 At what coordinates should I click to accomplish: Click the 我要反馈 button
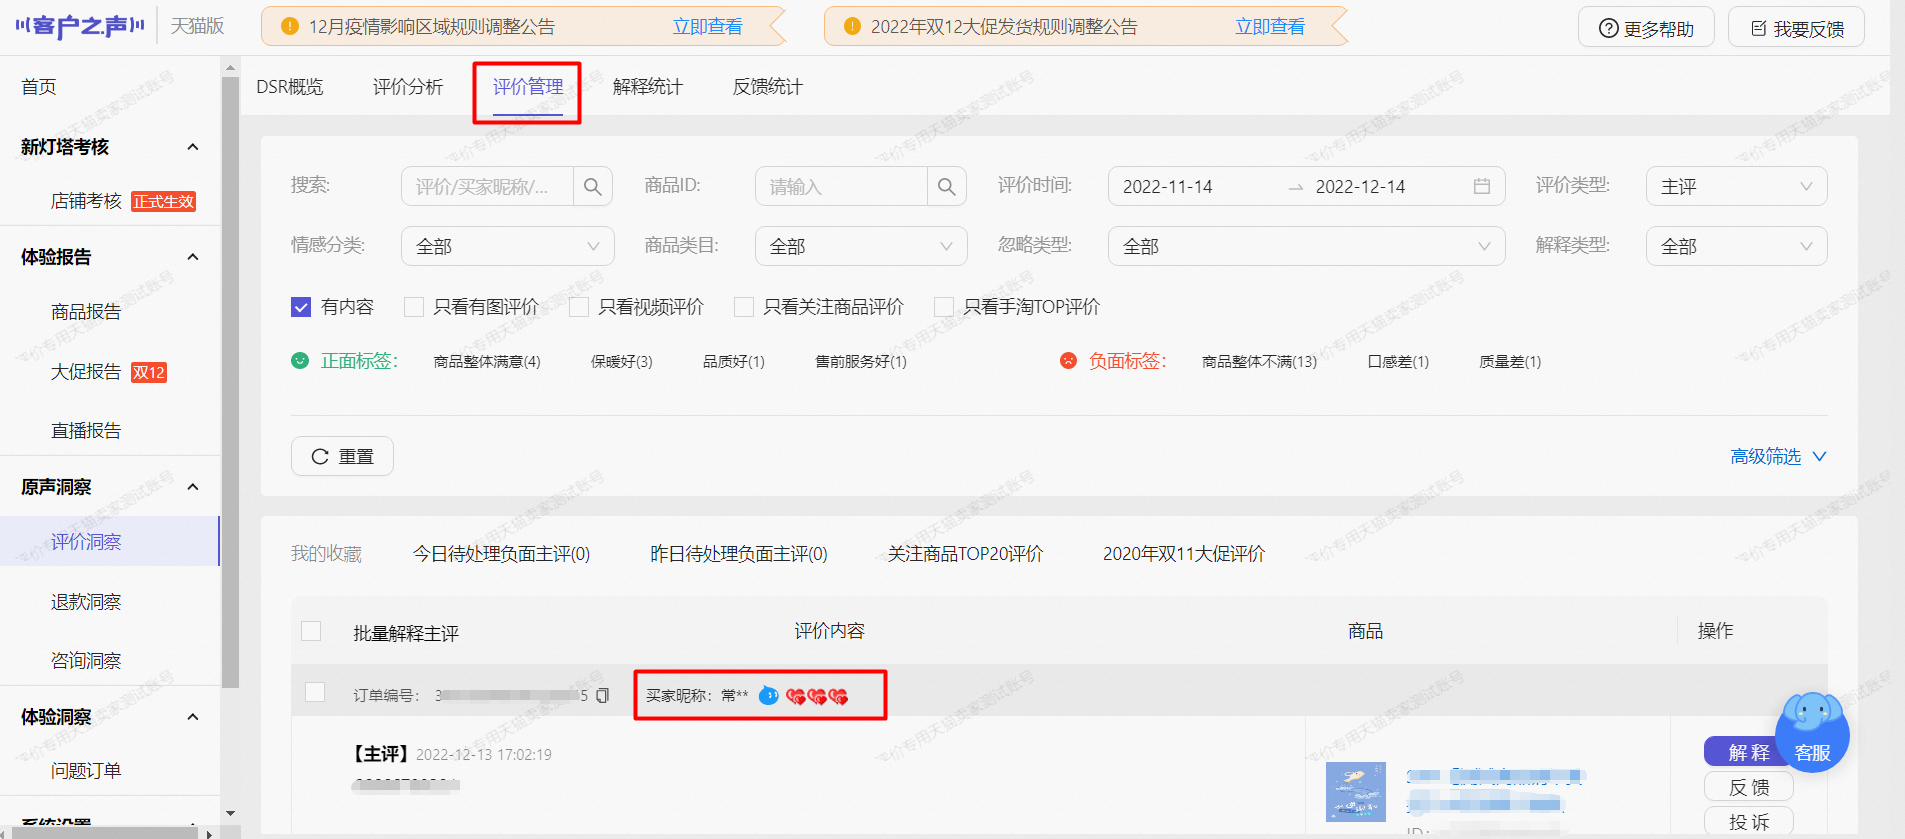[1796, 28]
